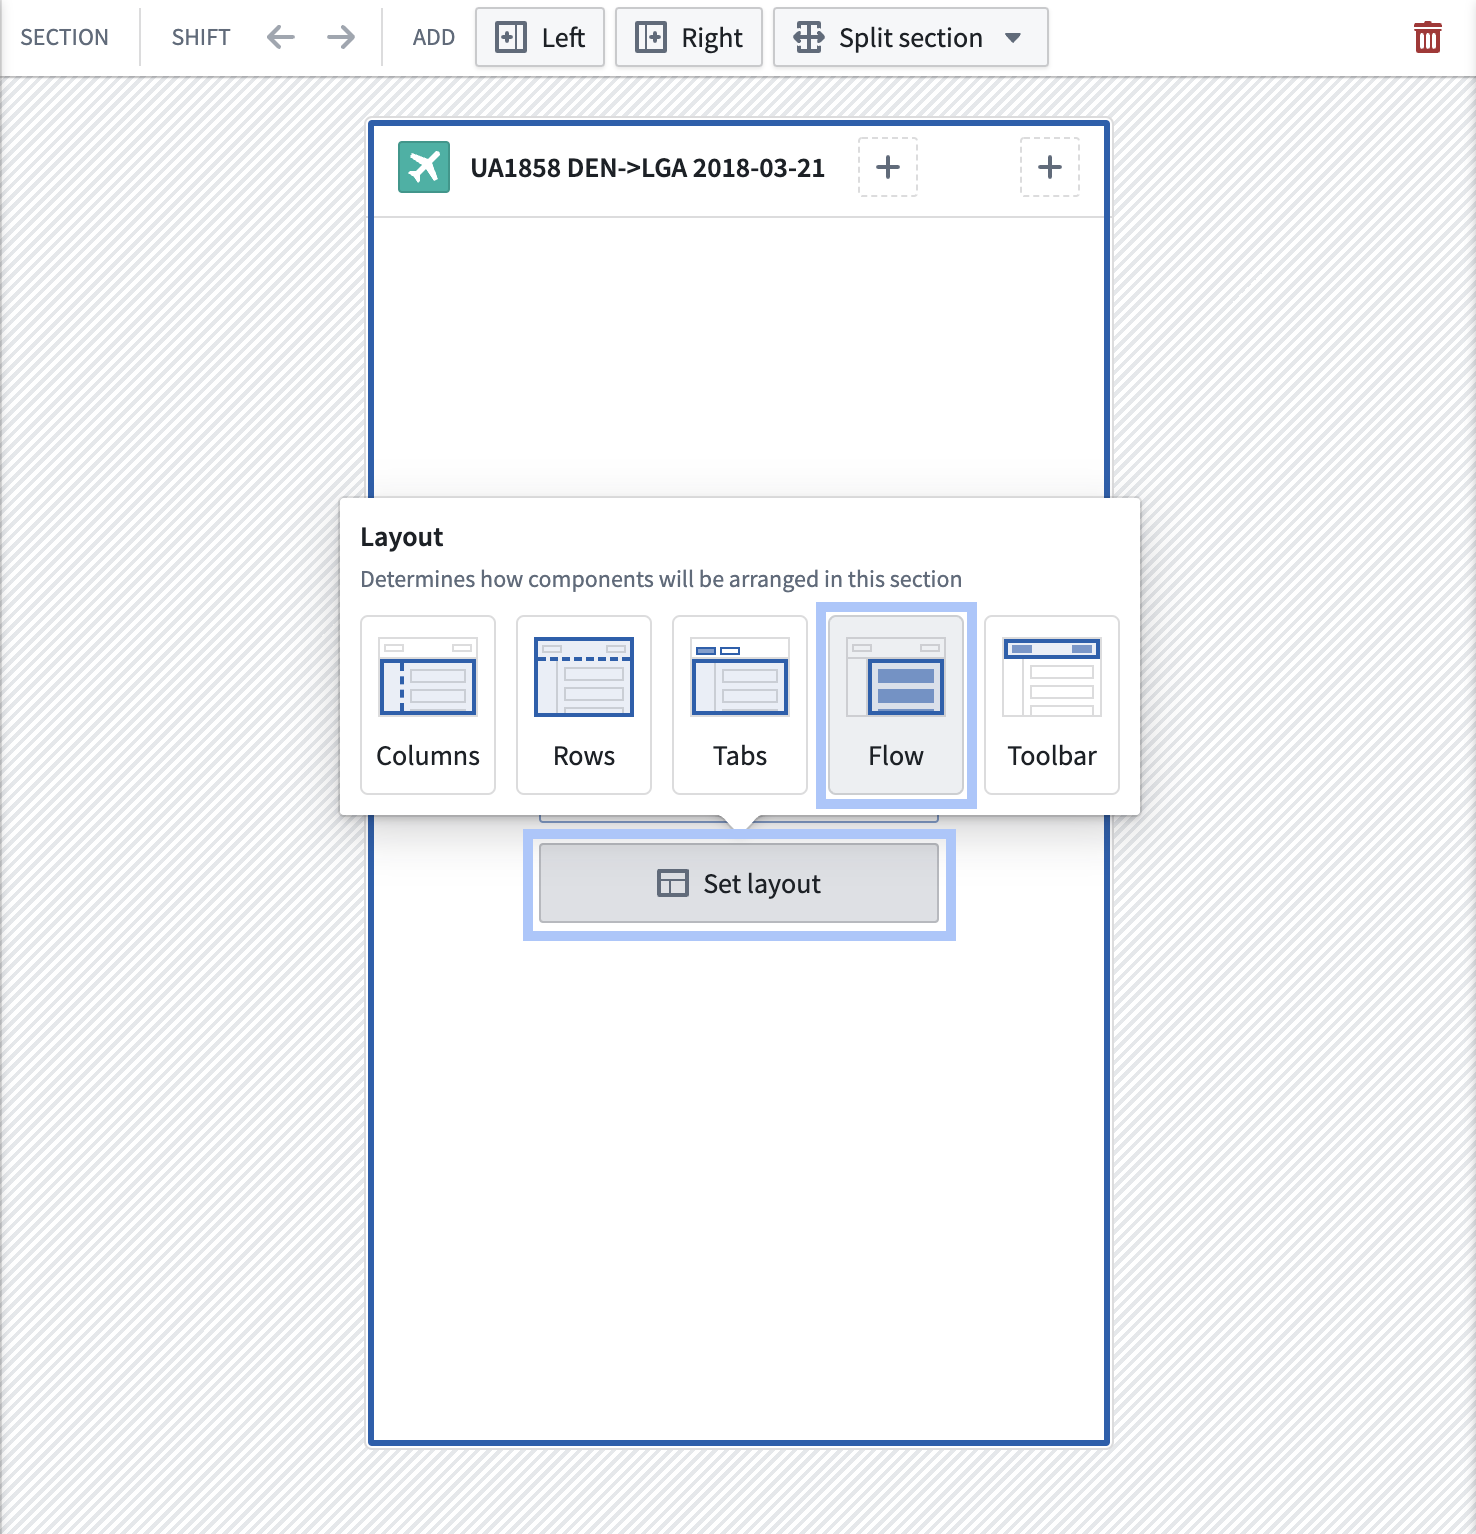
Task: Click the first plus placeholder beside the flight title
Action: (888, 167)
